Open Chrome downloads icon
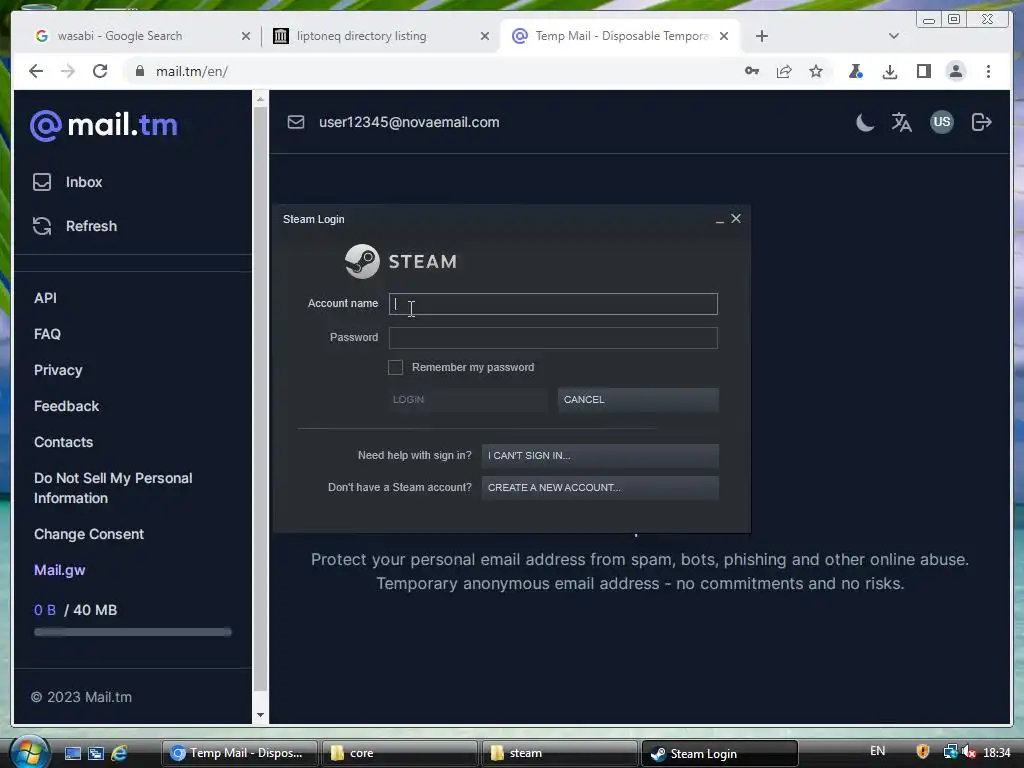This screenshot has height=768, width=1024. 889,71
